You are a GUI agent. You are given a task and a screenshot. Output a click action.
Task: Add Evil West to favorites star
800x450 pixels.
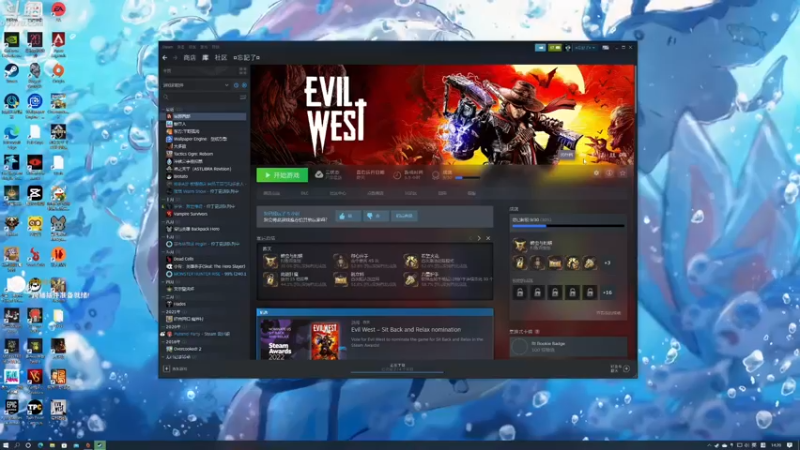click(622, 173)
